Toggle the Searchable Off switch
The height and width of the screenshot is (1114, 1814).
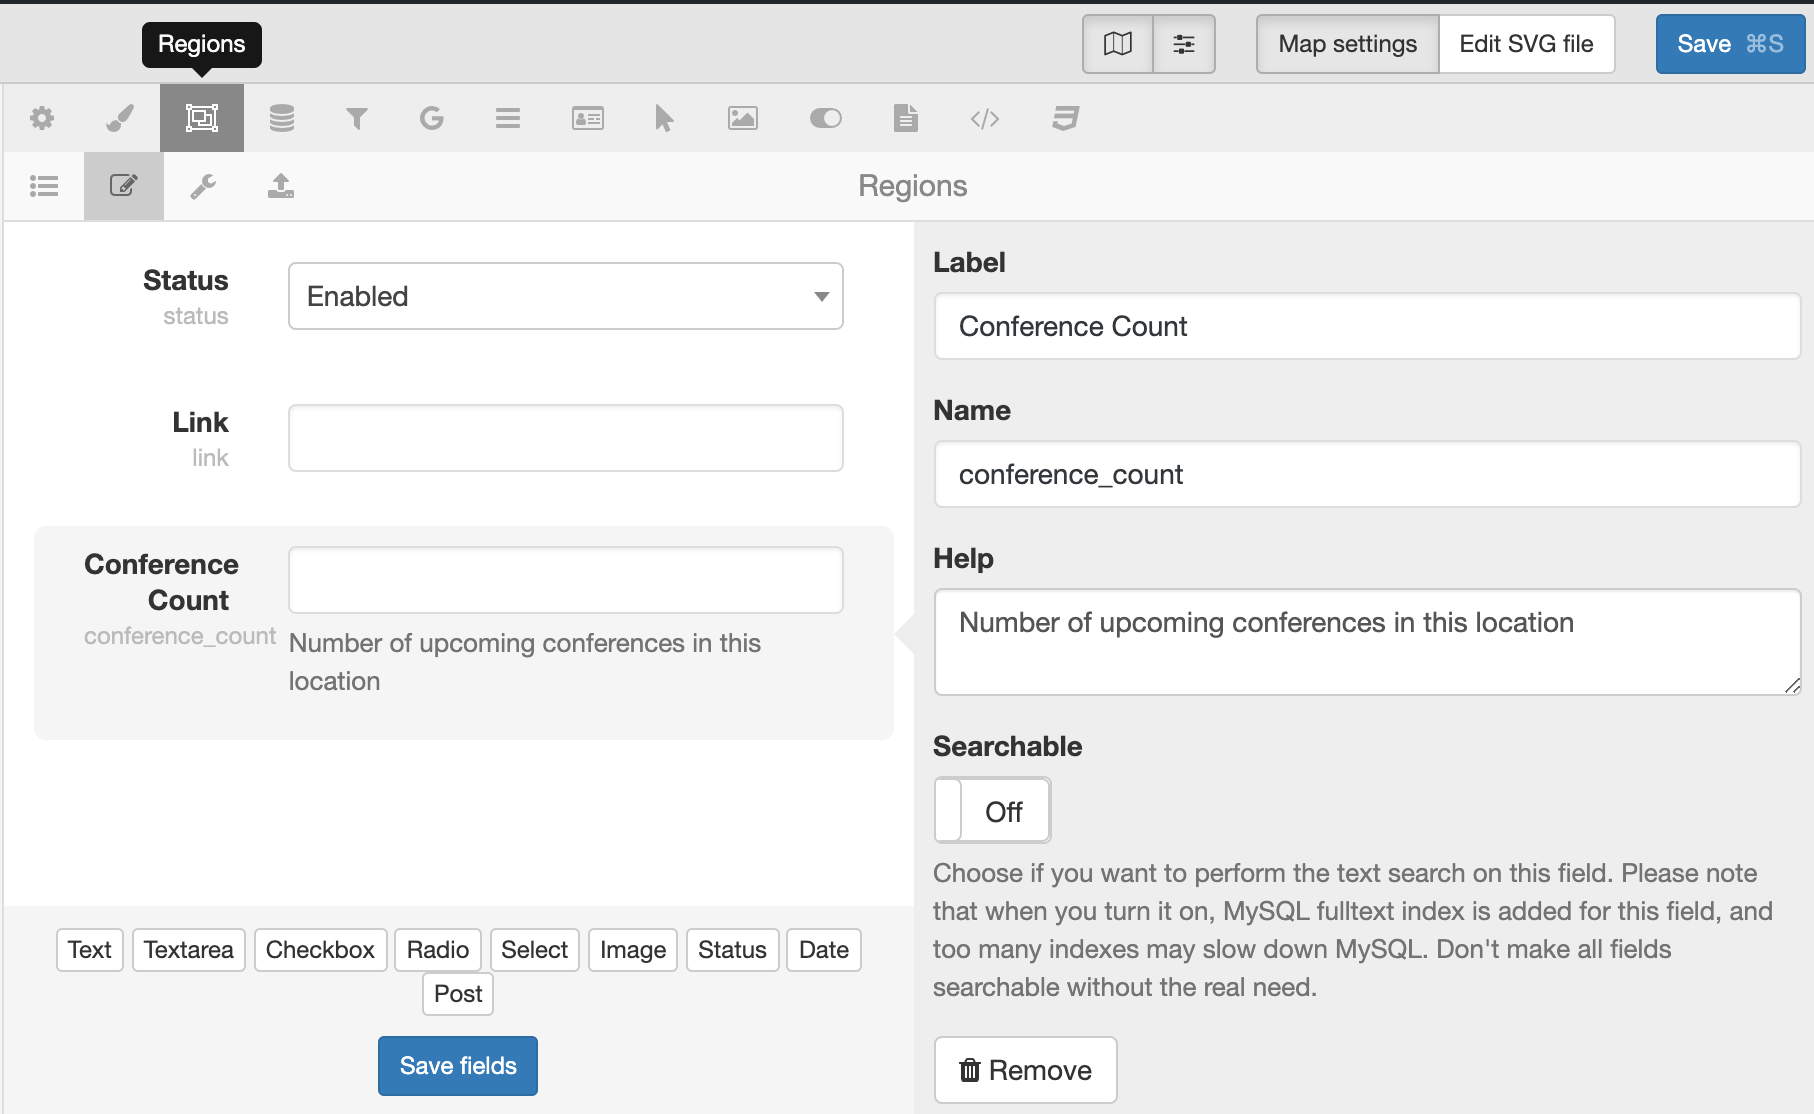992,811
